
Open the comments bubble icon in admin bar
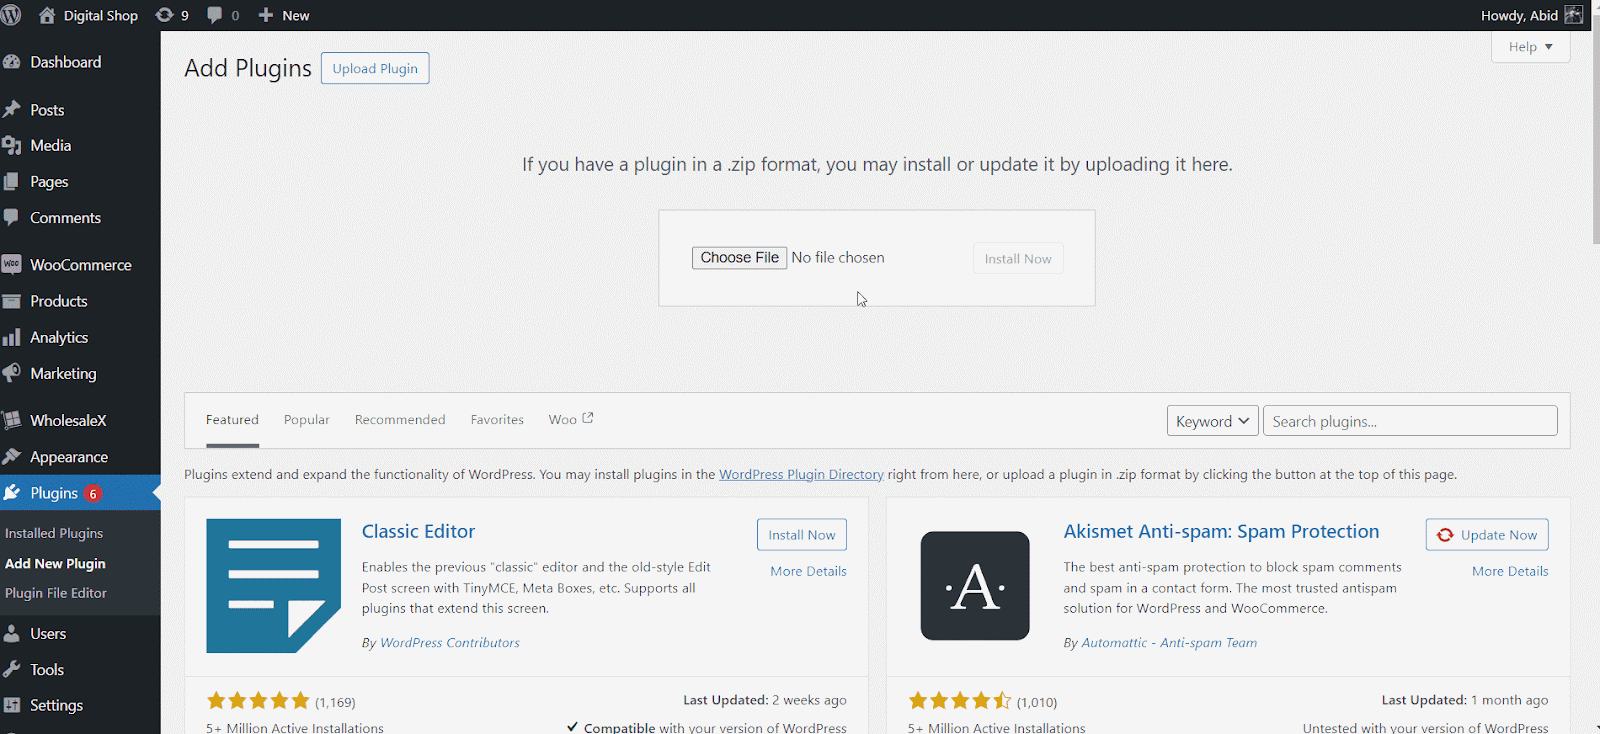pyautogui.click(x=214, y=15)
